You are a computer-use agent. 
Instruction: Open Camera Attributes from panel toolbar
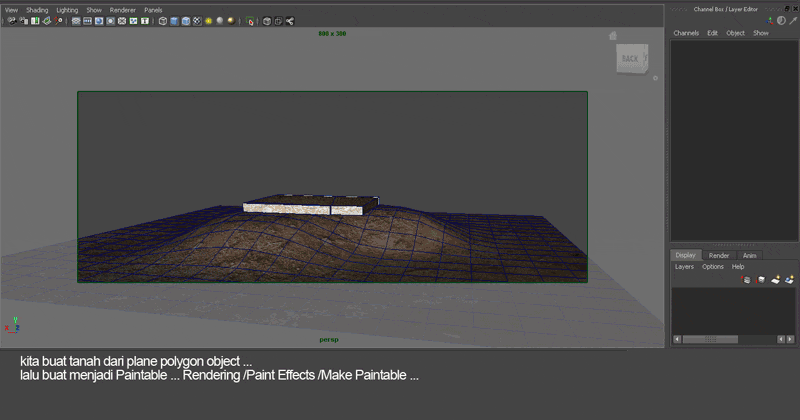pos(23,21)
